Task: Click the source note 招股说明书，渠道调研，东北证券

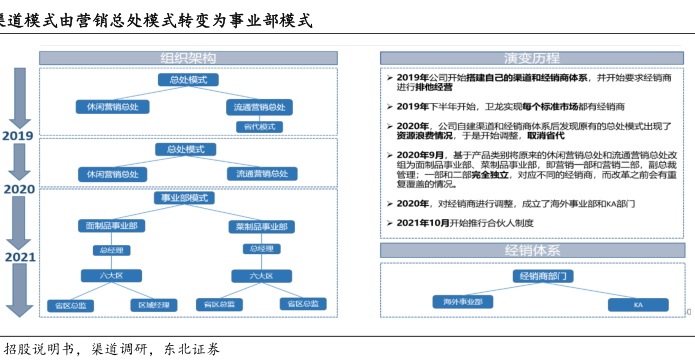Action: 111,349
